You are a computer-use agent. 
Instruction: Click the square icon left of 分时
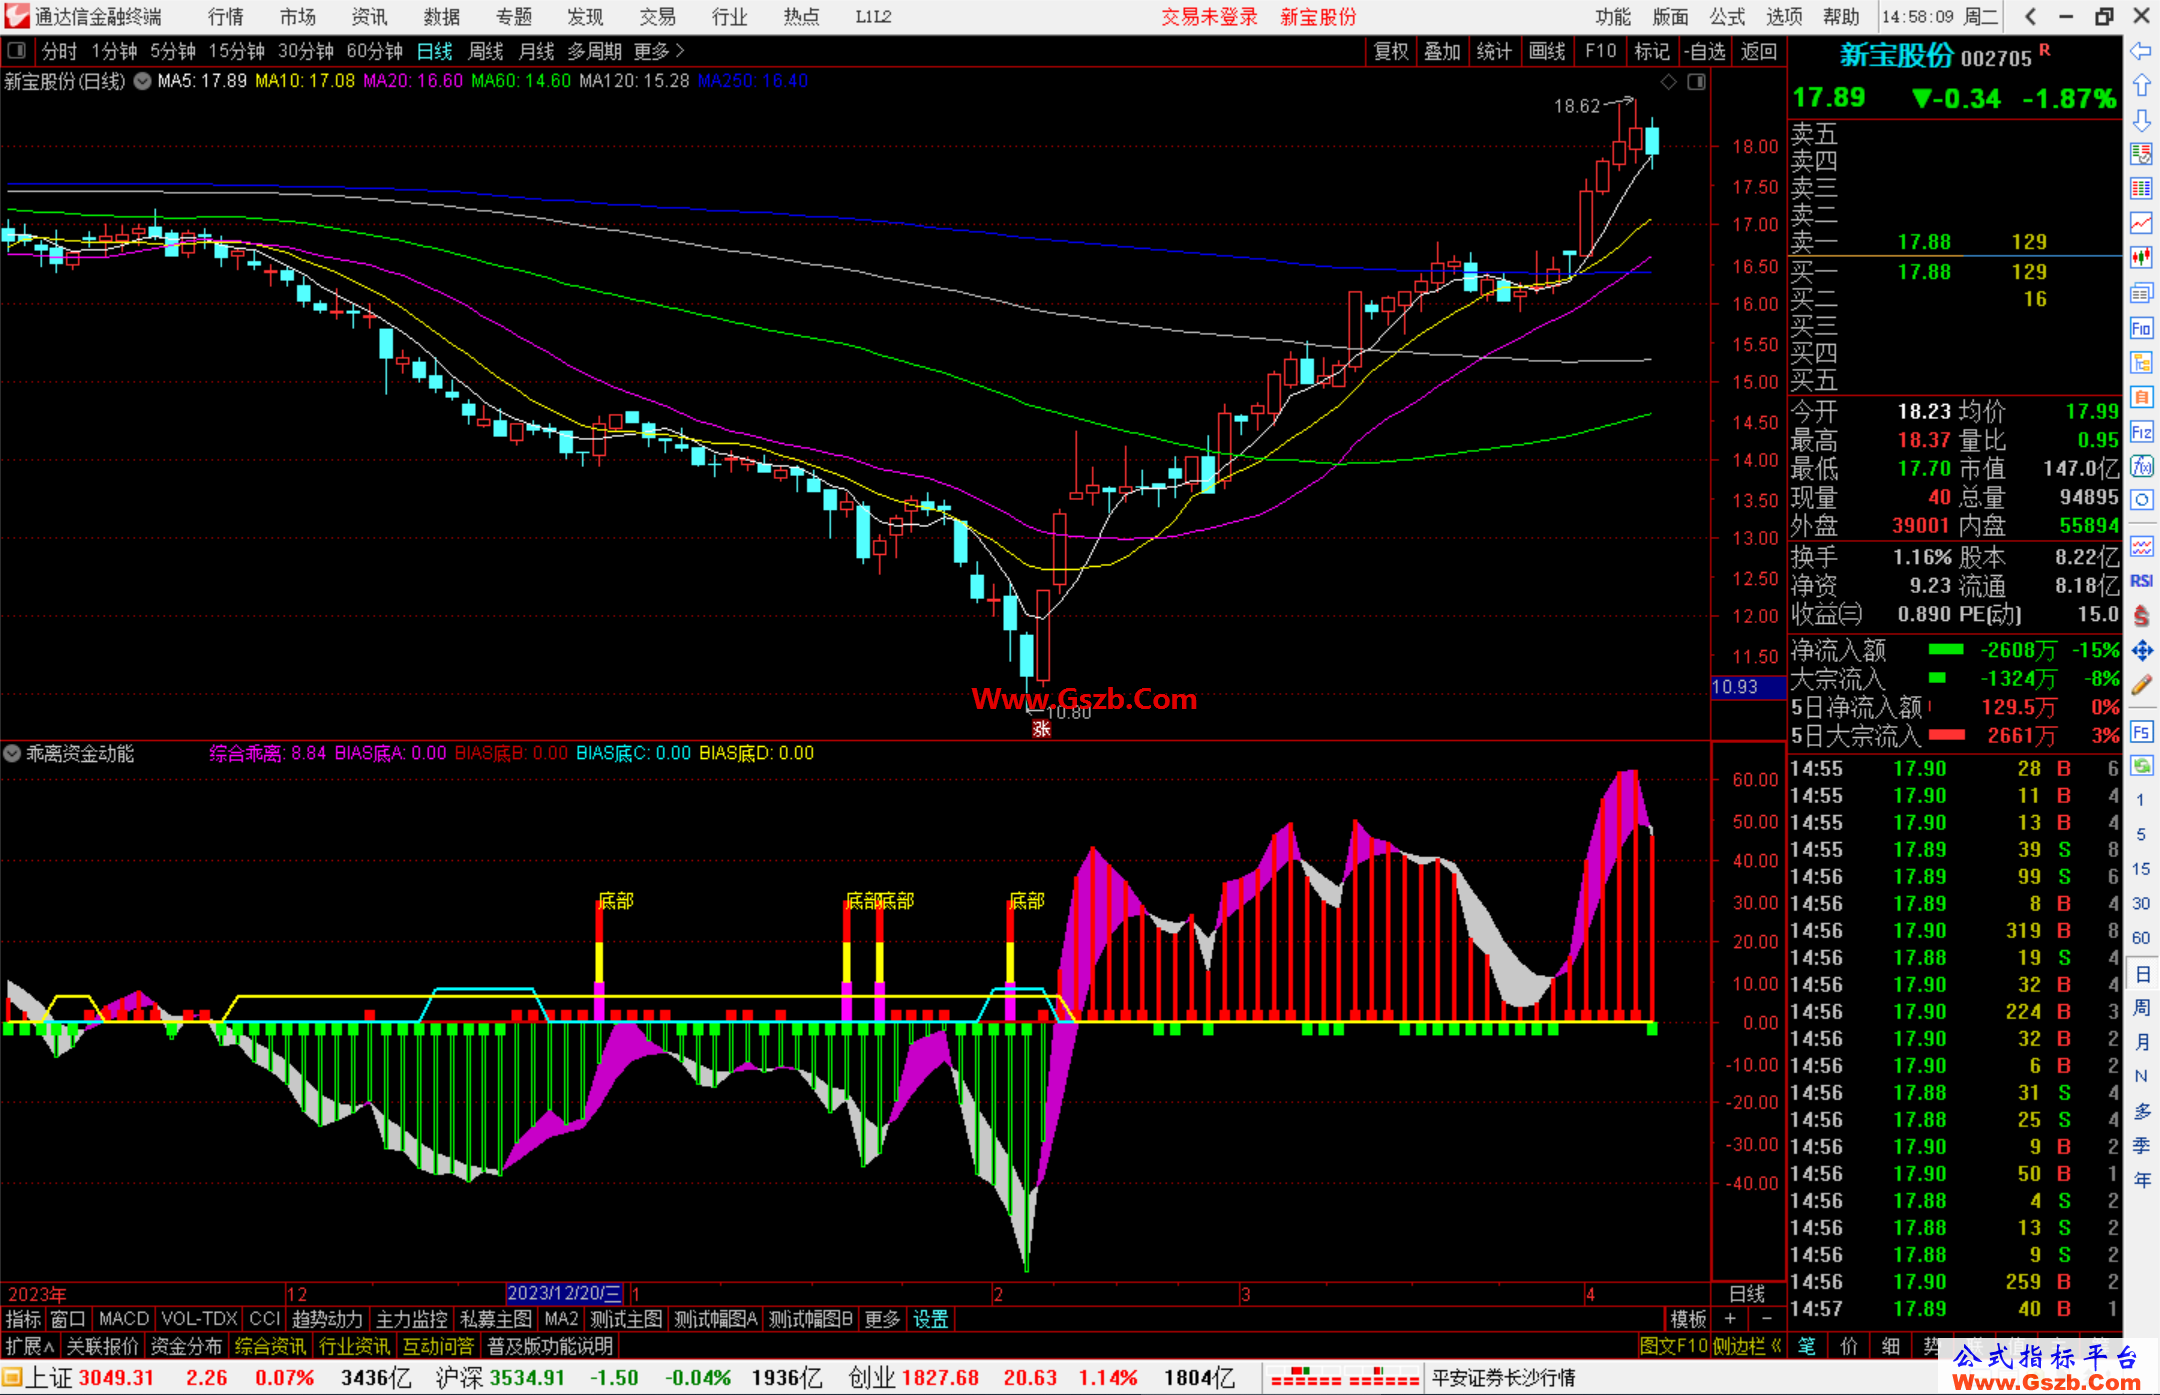[17, 50]
